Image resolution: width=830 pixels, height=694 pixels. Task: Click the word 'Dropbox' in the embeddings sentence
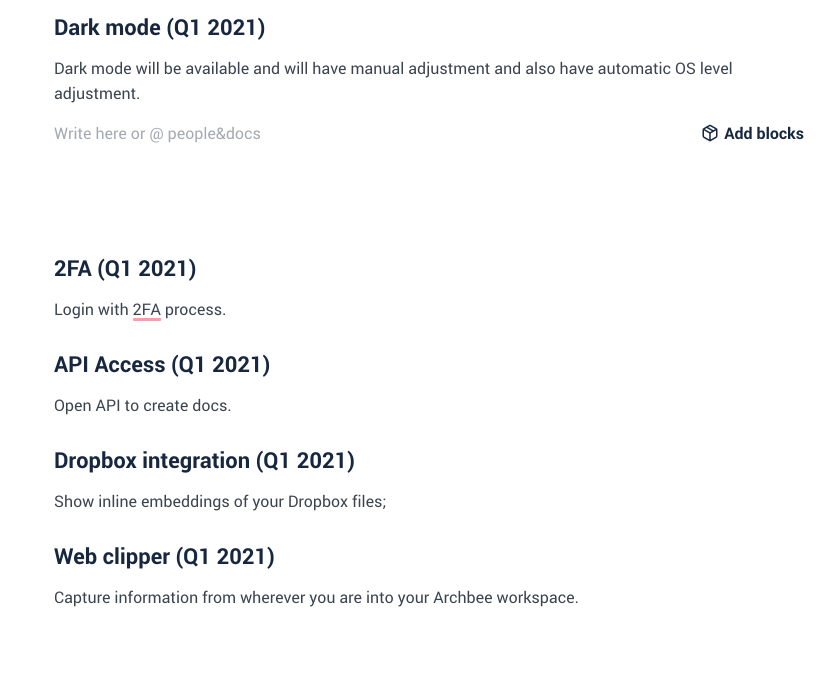point(318,501)
